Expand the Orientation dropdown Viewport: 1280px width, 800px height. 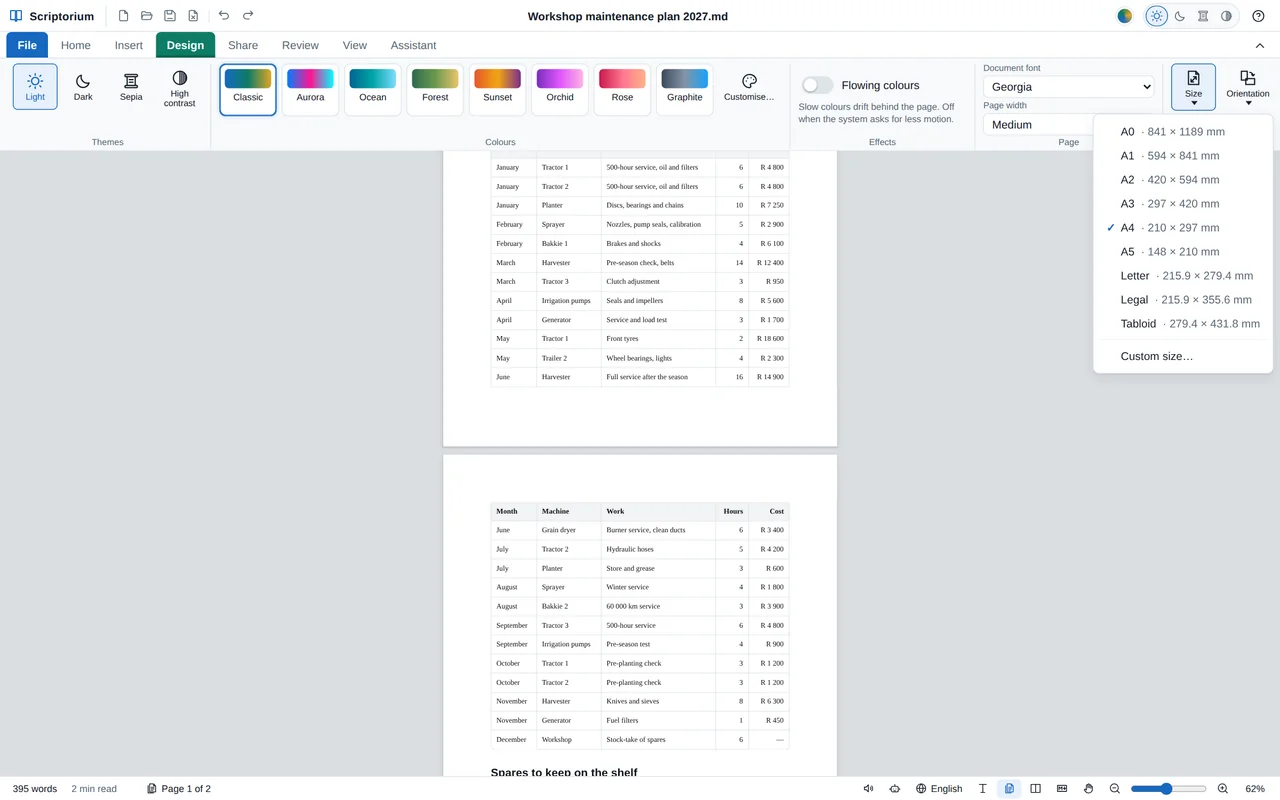tap(1247, 87)
